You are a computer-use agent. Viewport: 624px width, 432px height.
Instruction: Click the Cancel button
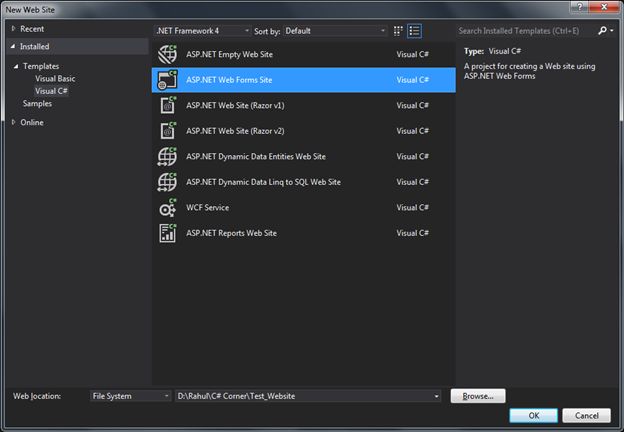(x=586, y=416)
